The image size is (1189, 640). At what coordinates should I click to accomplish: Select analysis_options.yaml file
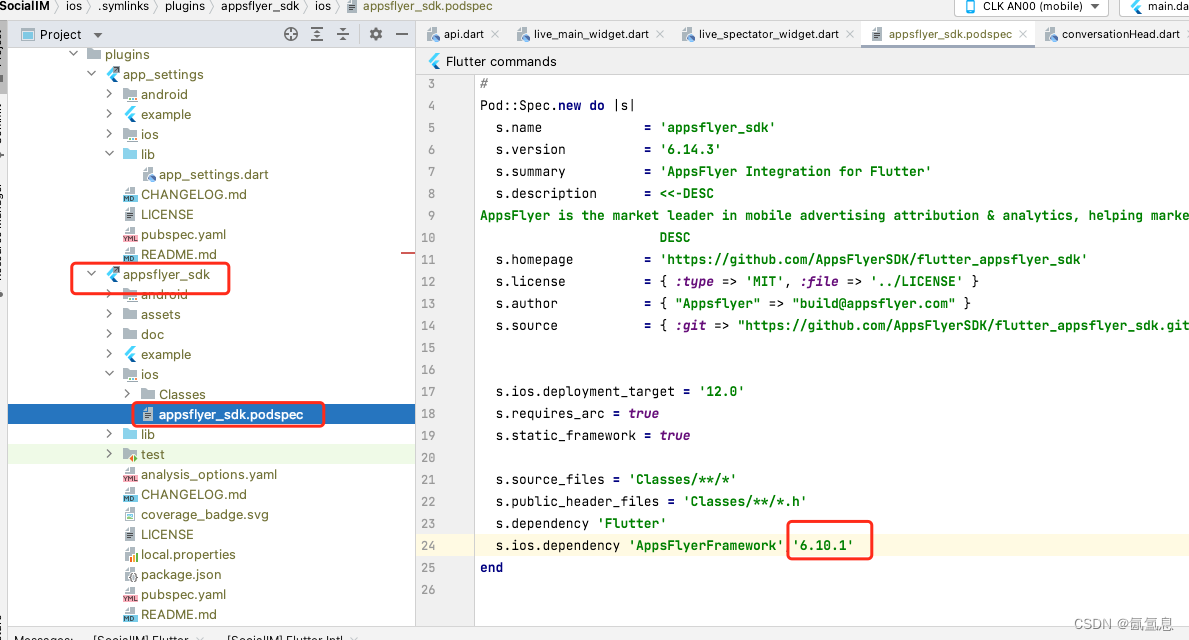[209, 474]
